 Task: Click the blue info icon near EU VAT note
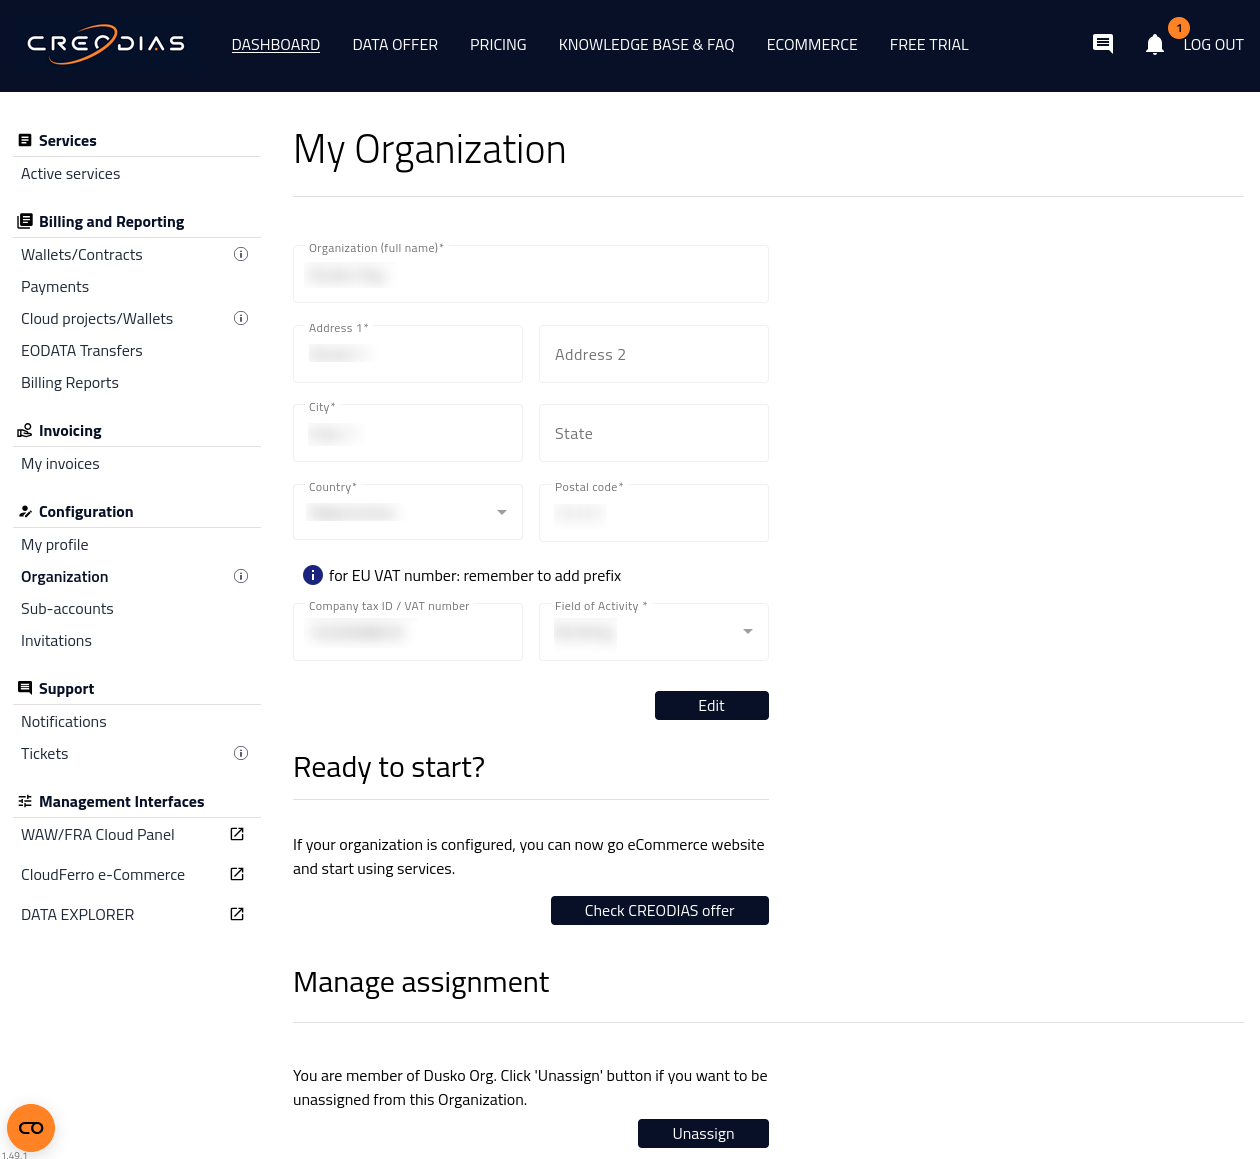coord(312,575)
